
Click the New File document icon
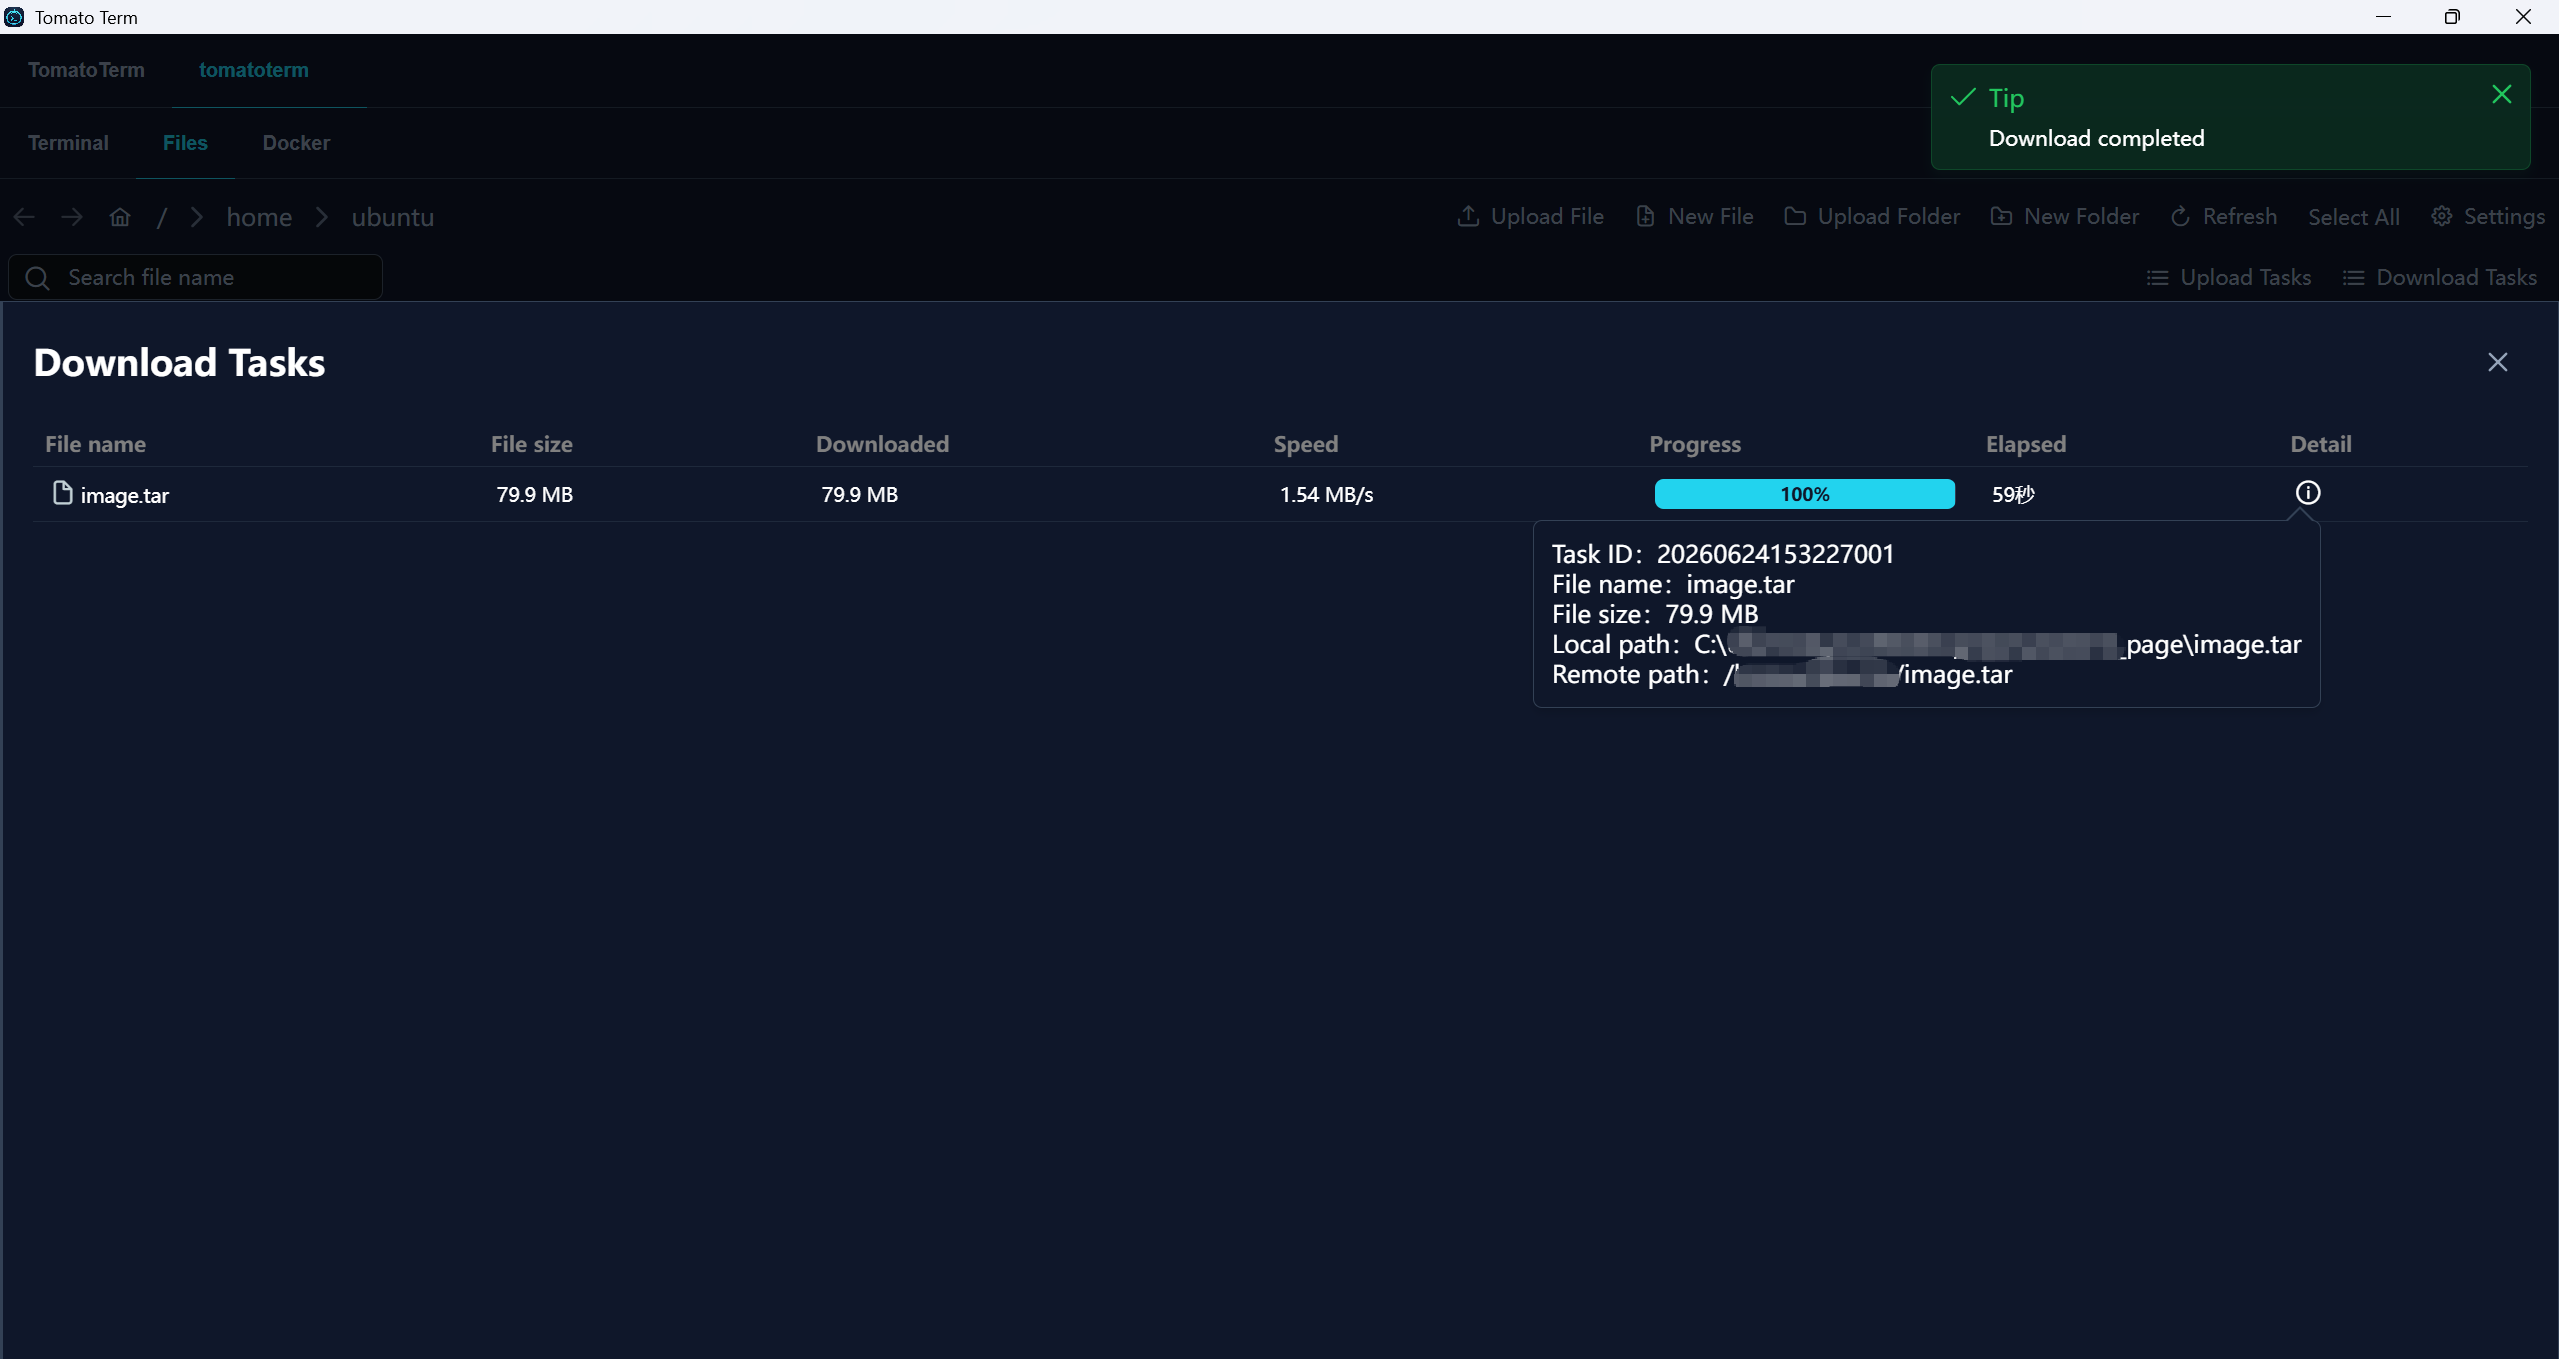1645,216
